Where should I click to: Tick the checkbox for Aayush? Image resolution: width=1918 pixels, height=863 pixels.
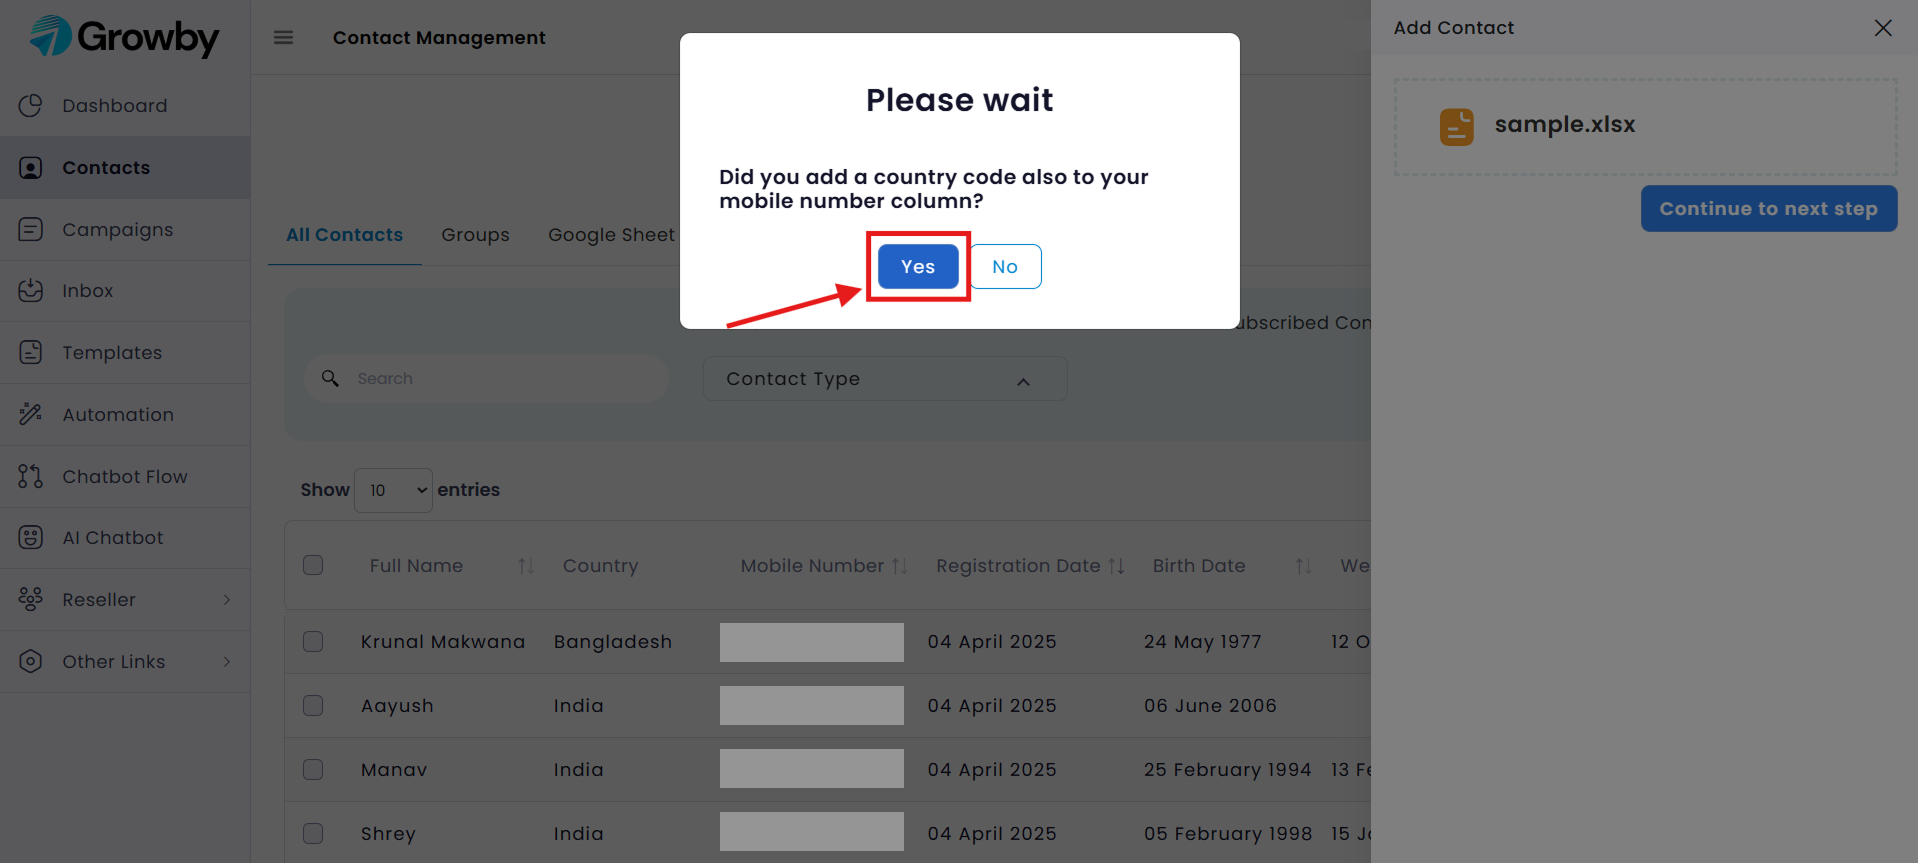tap(313, 705)
